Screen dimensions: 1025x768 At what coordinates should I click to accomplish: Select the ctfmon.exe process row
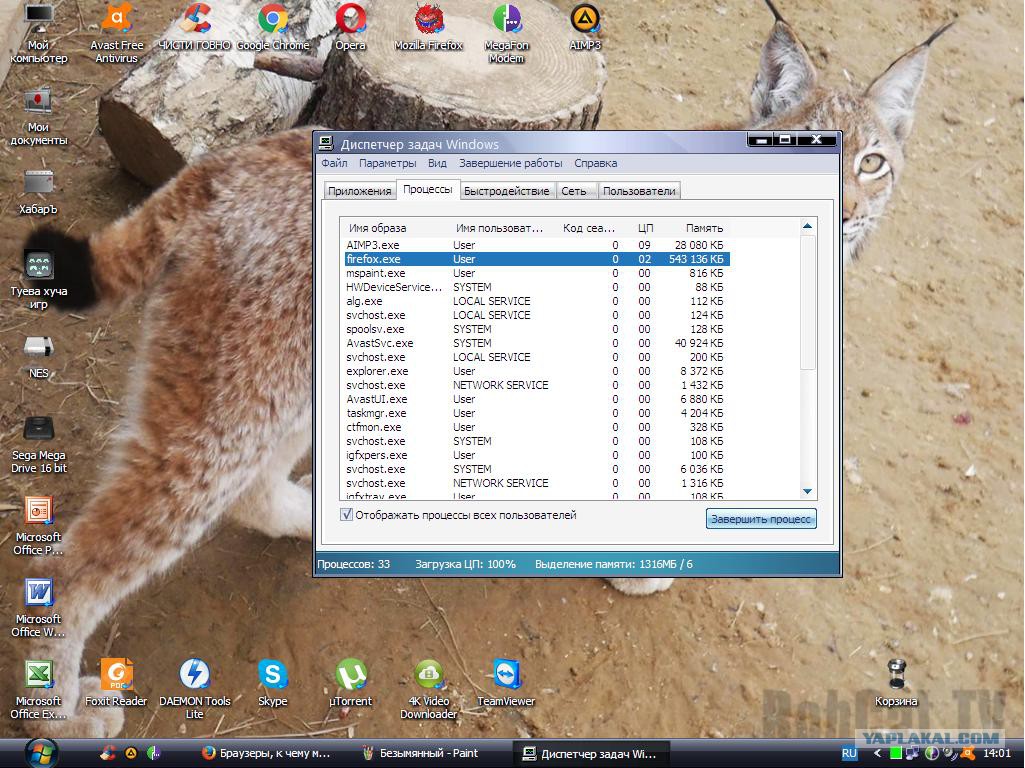536,427
